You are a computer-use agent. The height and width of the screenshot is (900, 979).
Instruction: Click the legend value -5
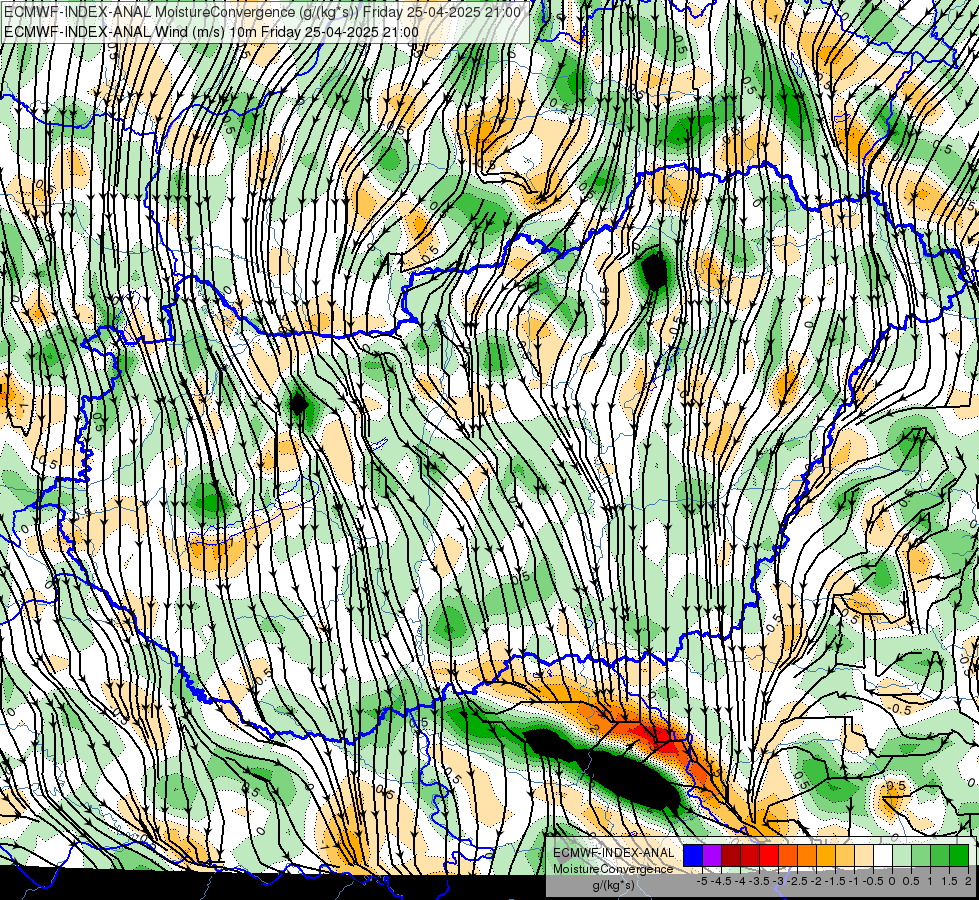[702, 881]
